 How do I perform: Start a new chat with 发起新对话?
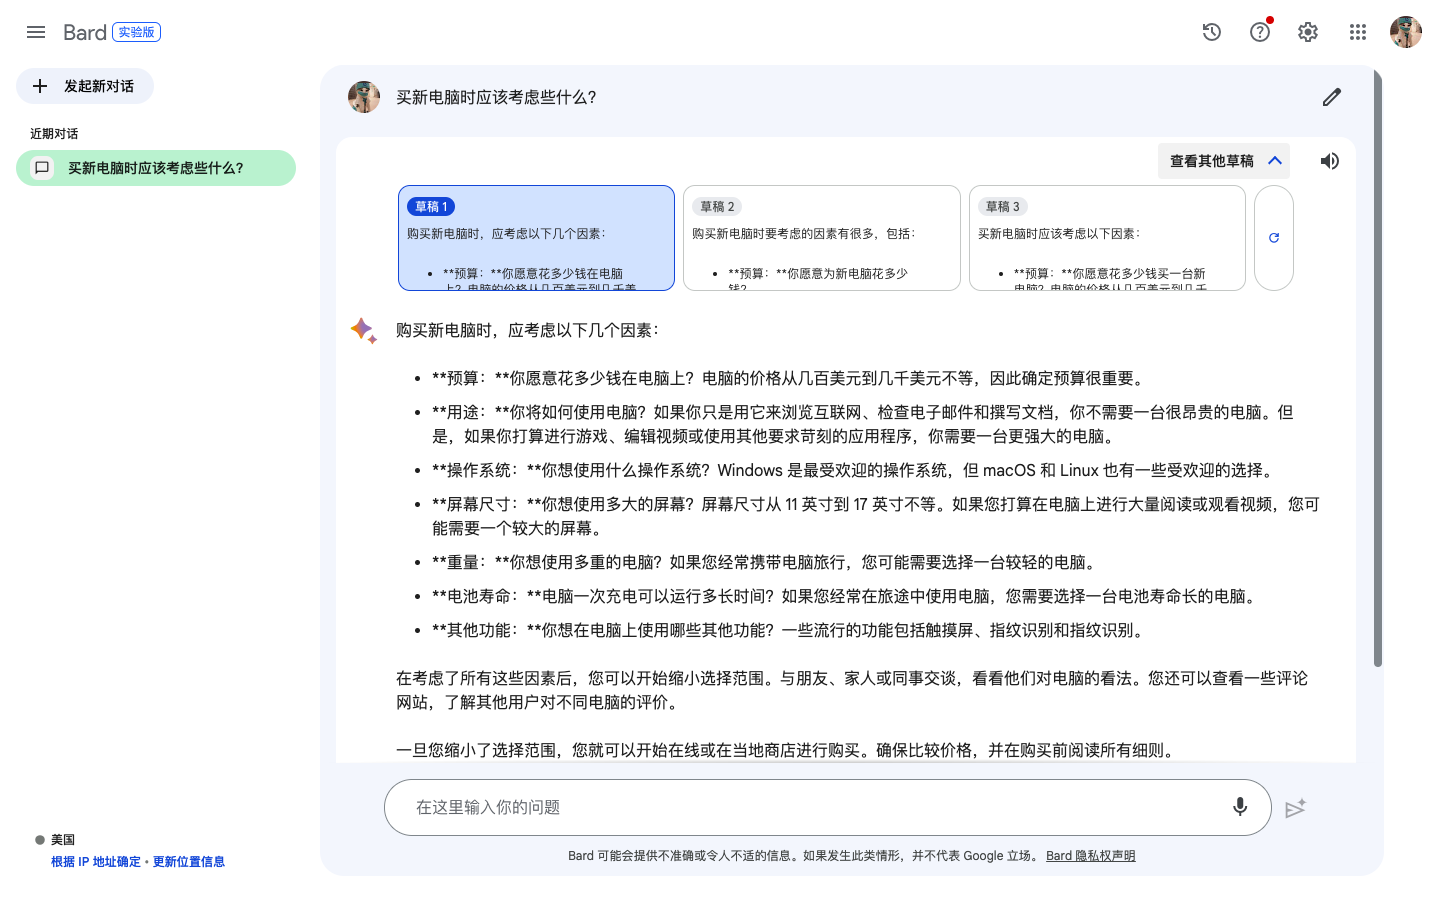tap(84, 86)
